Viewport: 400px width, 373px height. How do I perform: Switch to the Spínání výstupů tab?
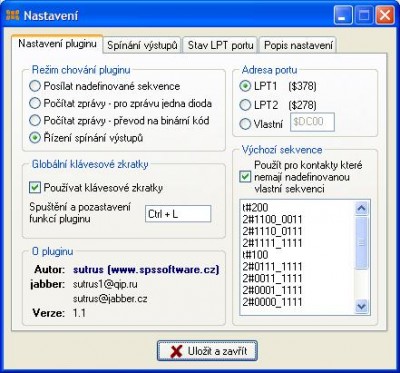tap(142, 45)
